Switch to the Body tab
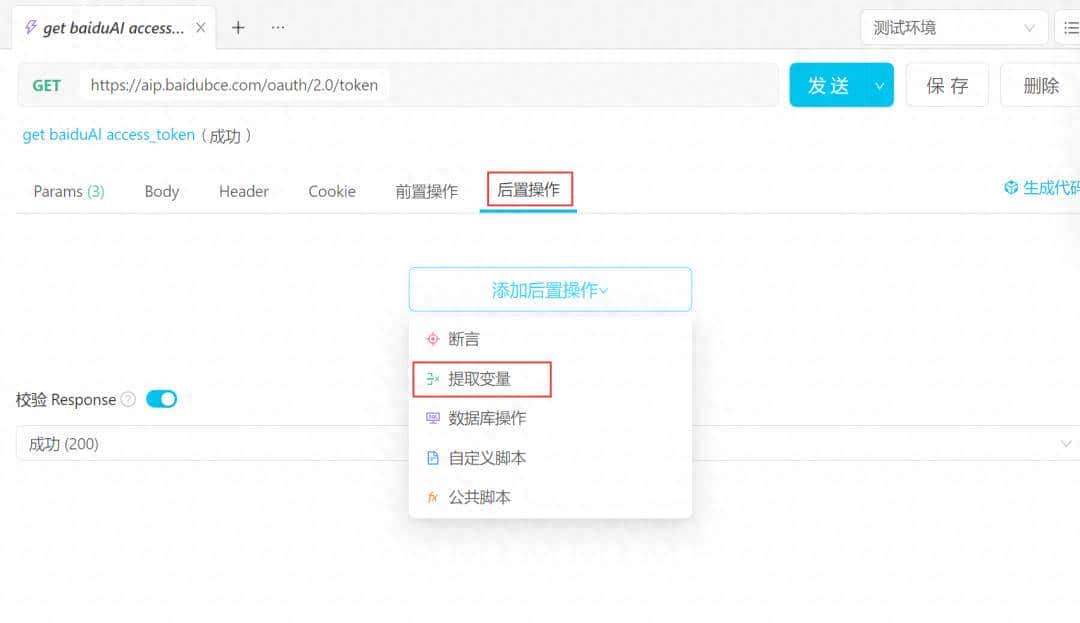This screenshot has width=1080, height=623. click(161, 191)
